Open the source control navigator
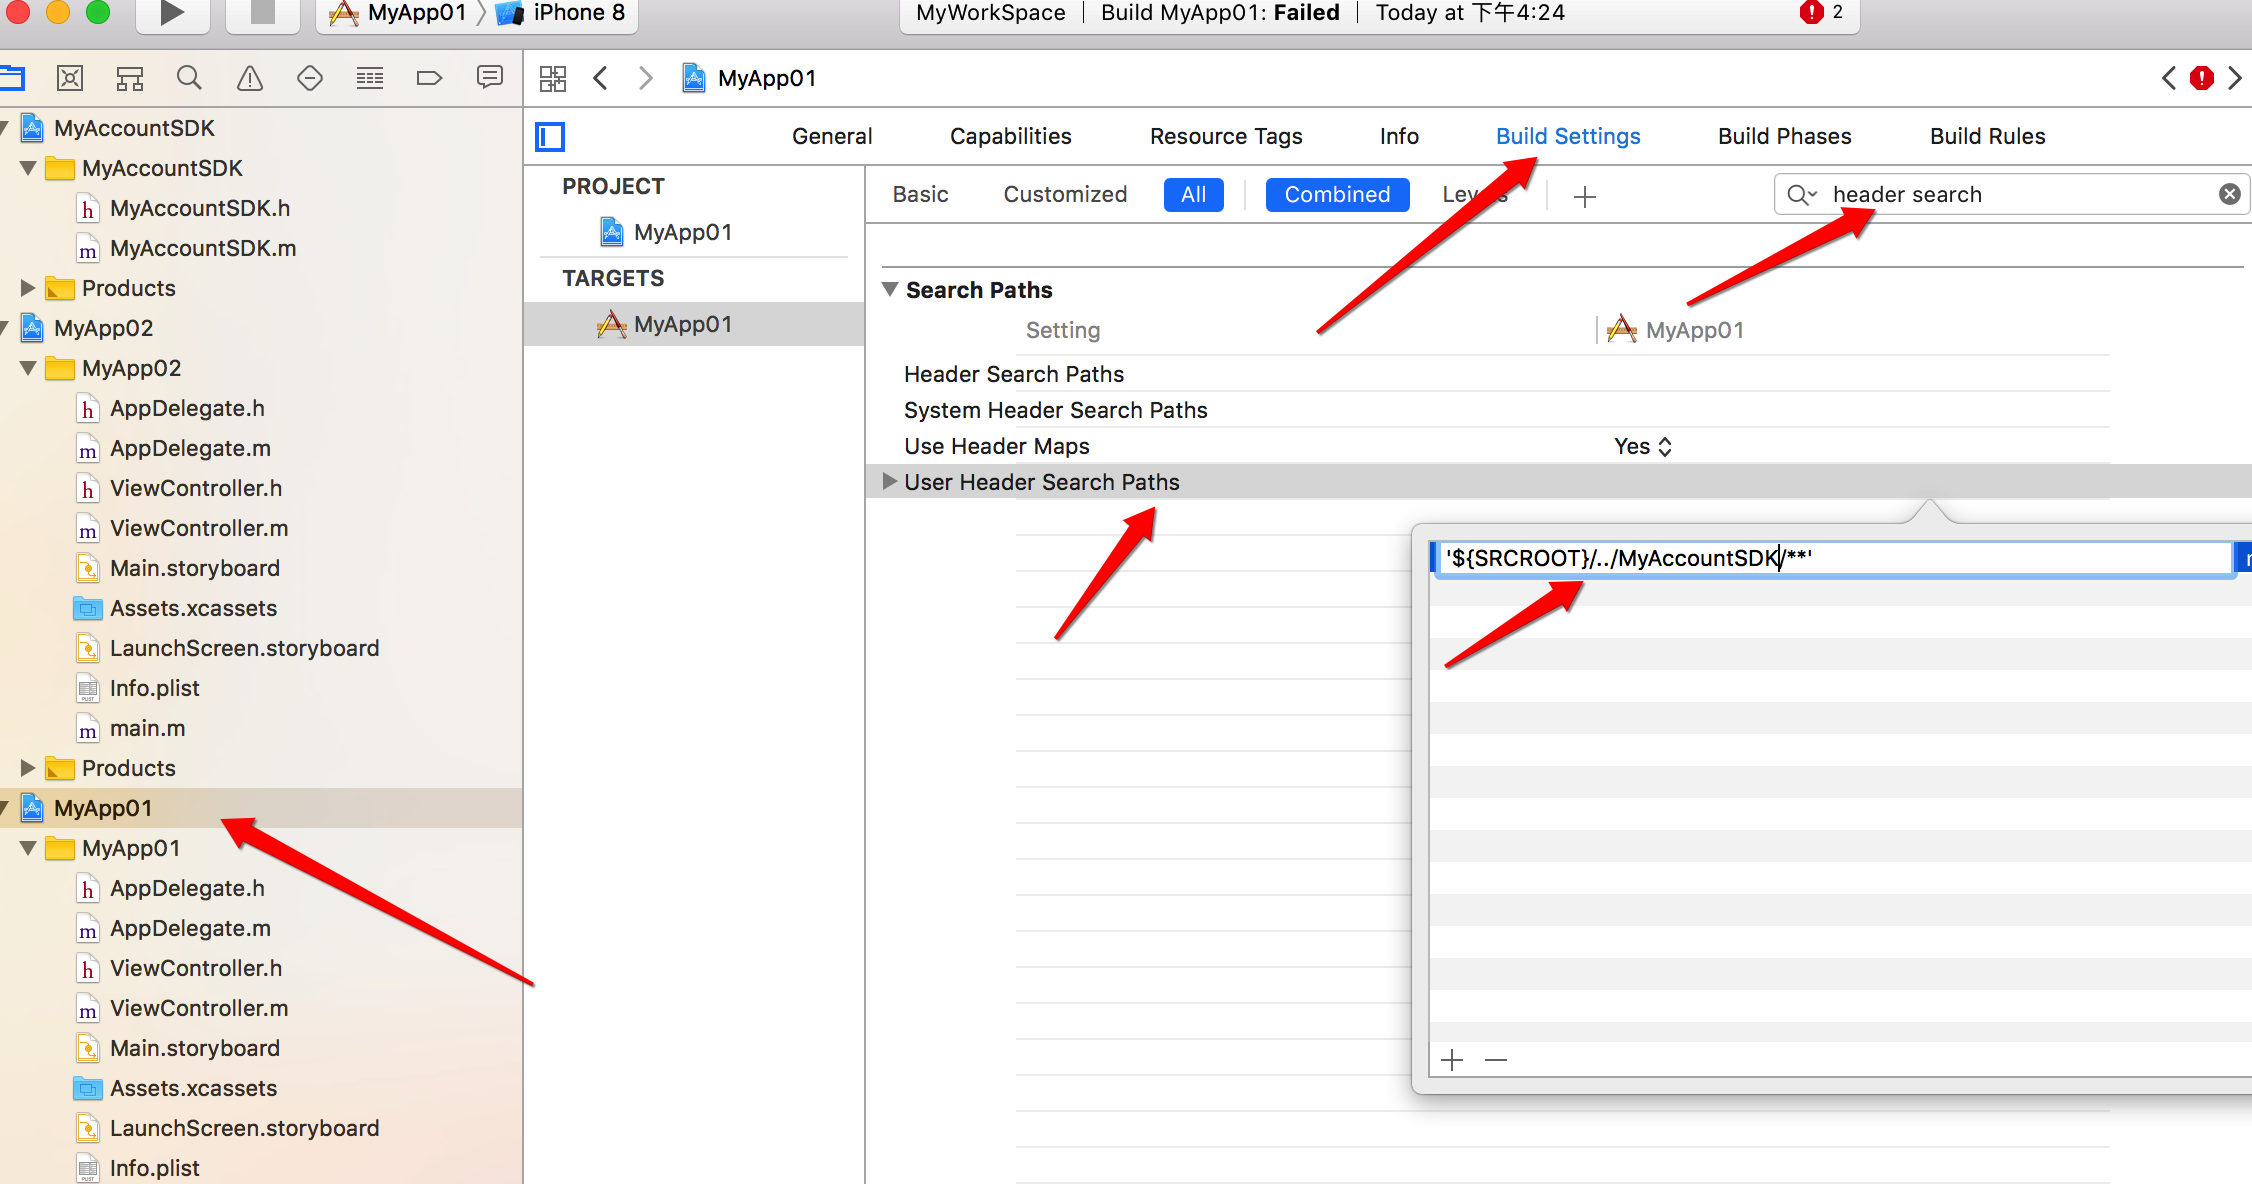Screen dimensions: 2252x1184 [70, 78]
